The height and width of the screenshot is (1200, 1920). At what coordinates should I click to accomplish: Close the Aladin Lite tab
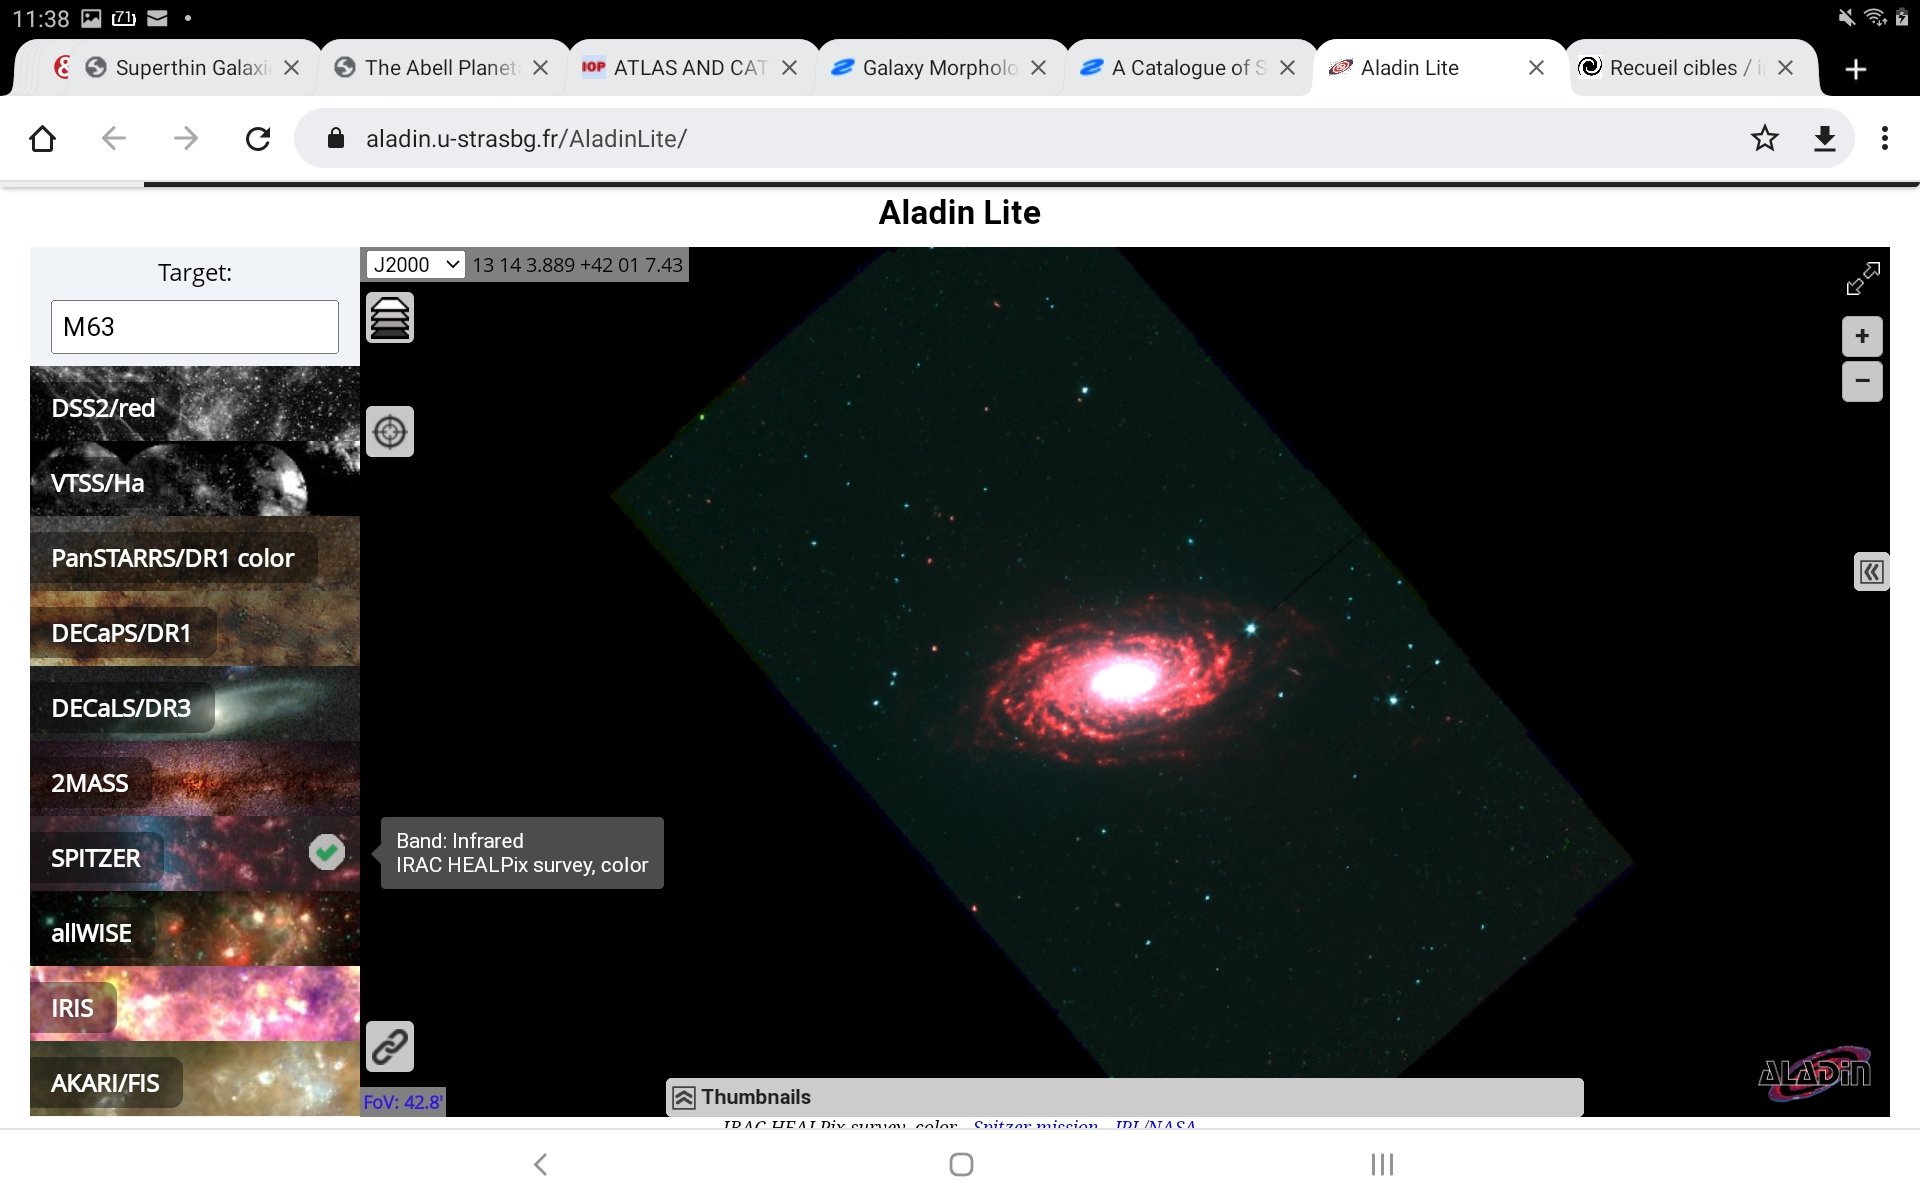pos(1536,68)
